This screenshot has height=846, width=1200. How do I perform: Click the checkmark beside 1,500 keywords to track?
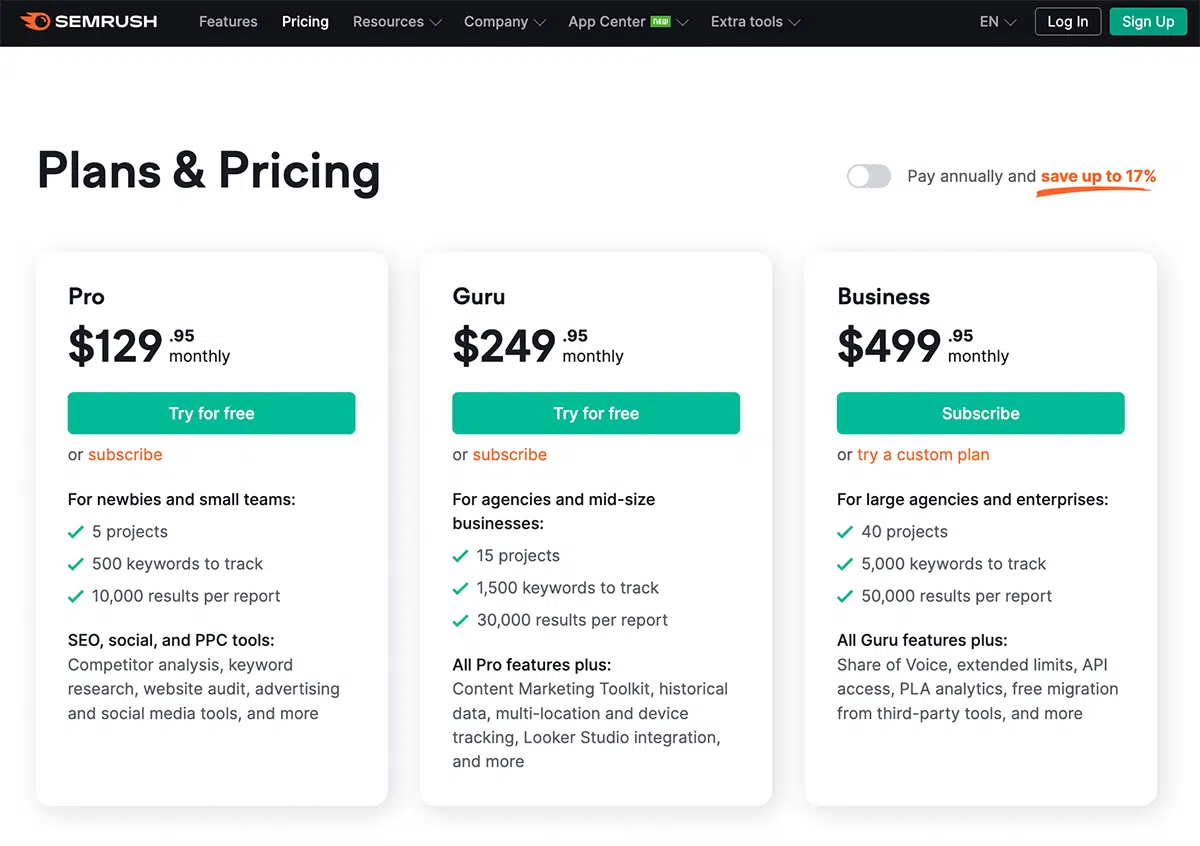pyautogui.click(x=460, y=588)
